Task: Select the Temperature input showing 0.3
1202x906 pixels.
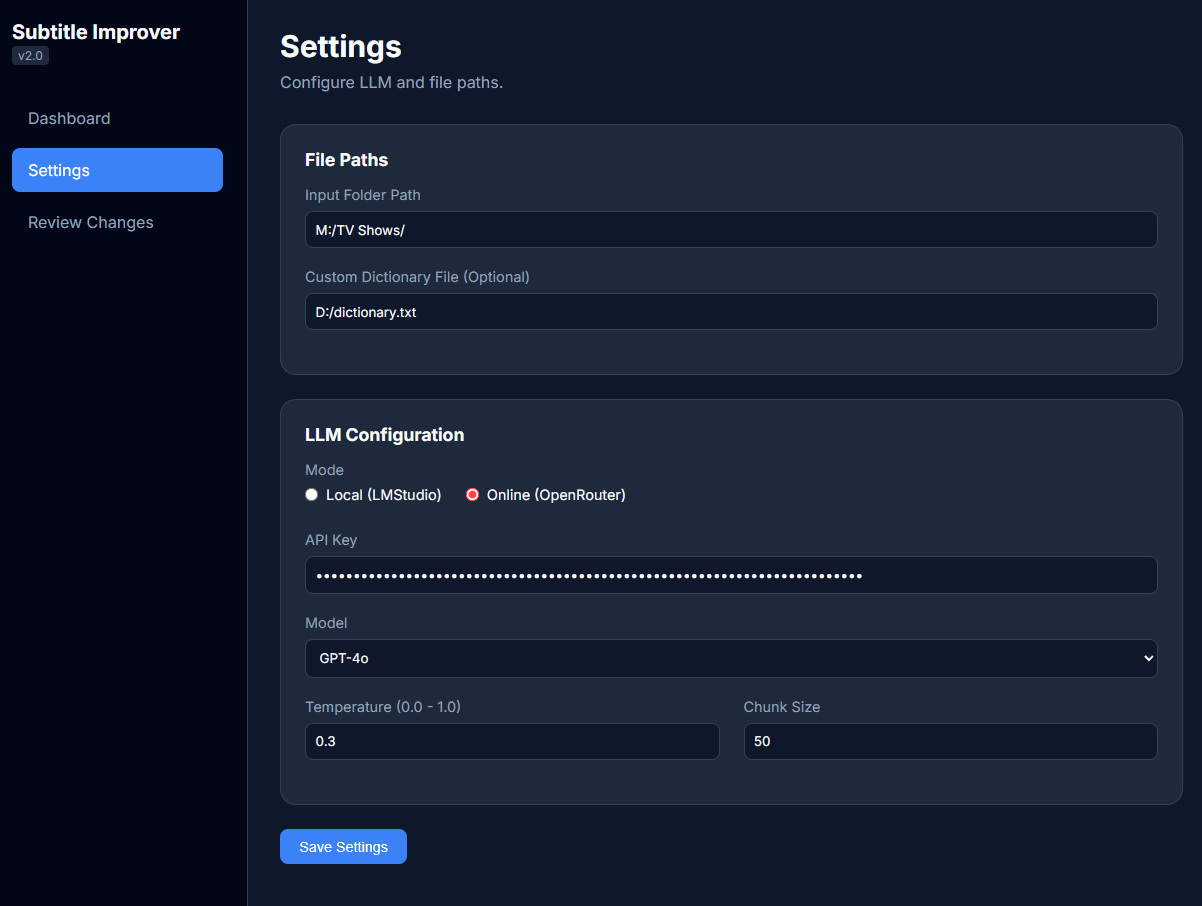Action: tap(511, 742)
